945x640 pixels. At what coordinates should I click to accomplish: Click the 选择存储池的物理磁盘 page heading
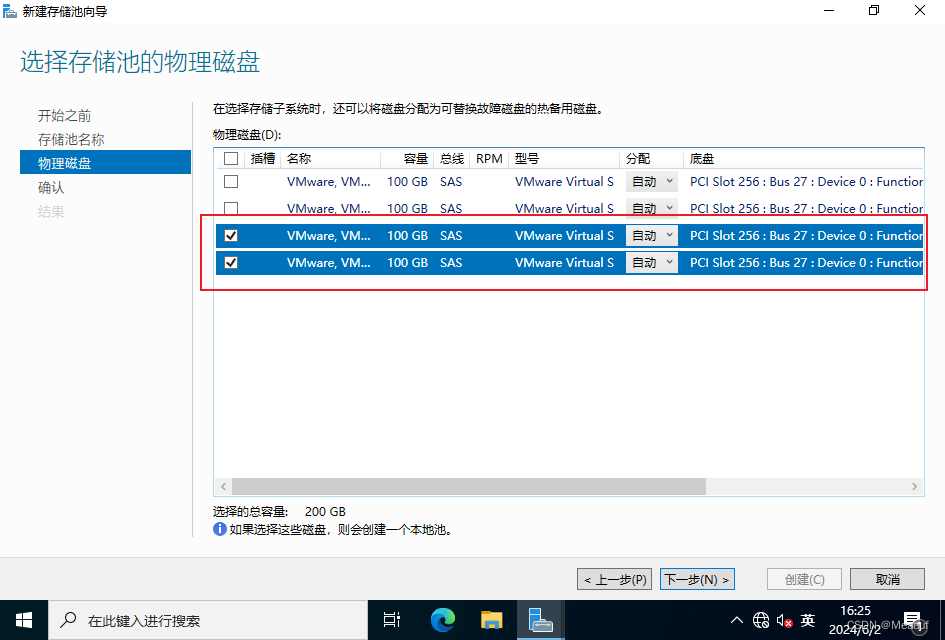tap(140, 62)
